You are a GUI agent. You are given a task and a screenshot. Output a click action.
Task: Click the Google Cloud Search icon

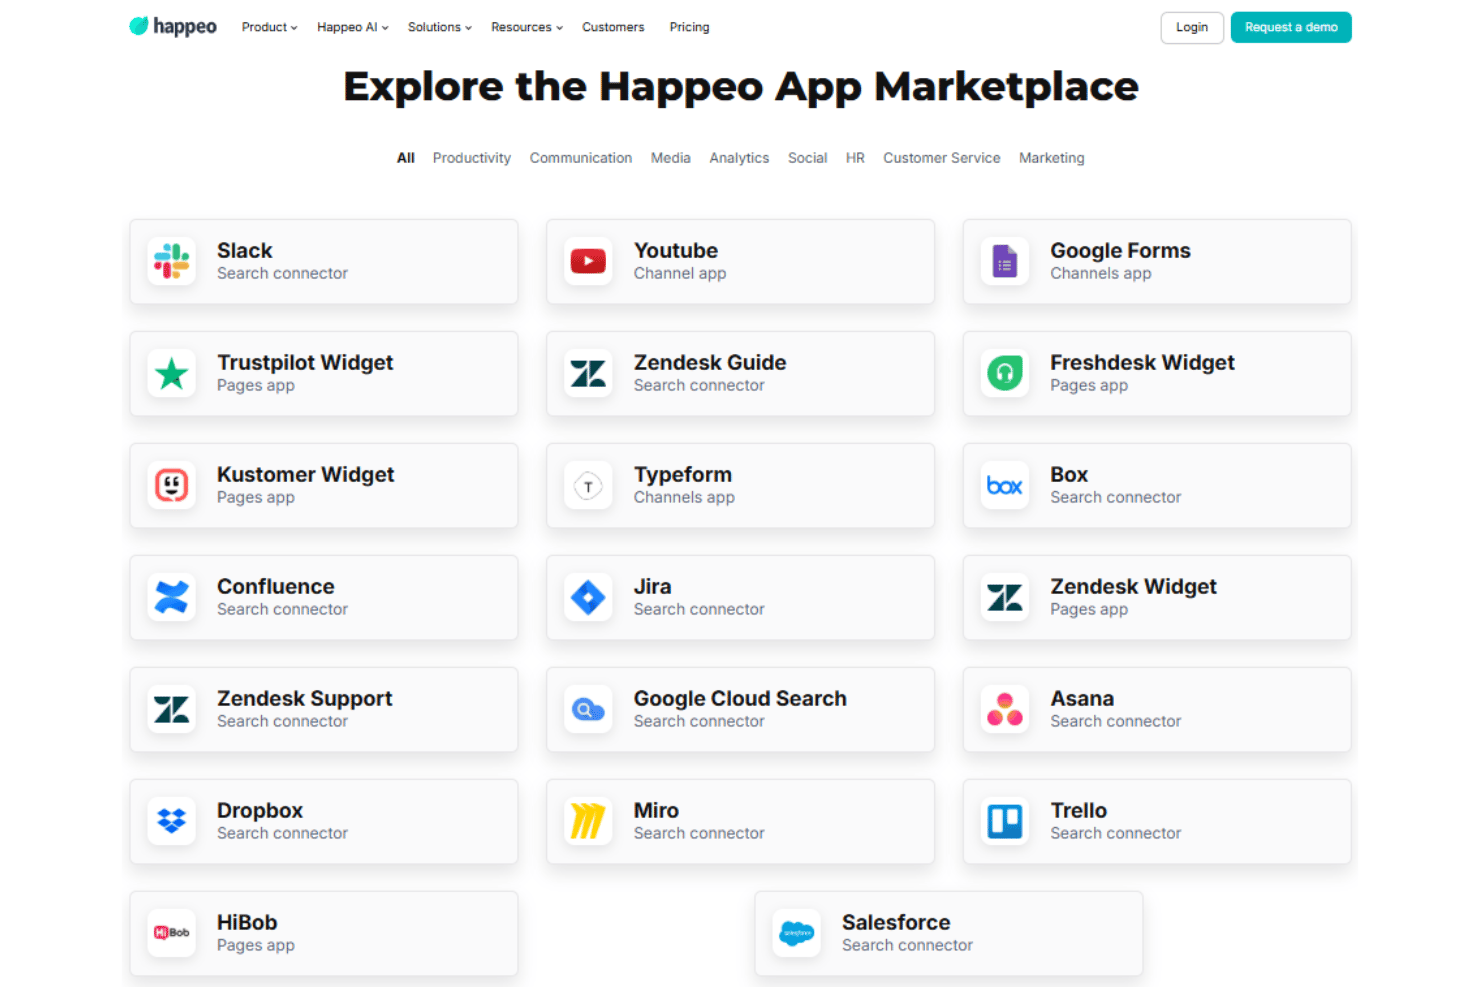tap(588, 709)
